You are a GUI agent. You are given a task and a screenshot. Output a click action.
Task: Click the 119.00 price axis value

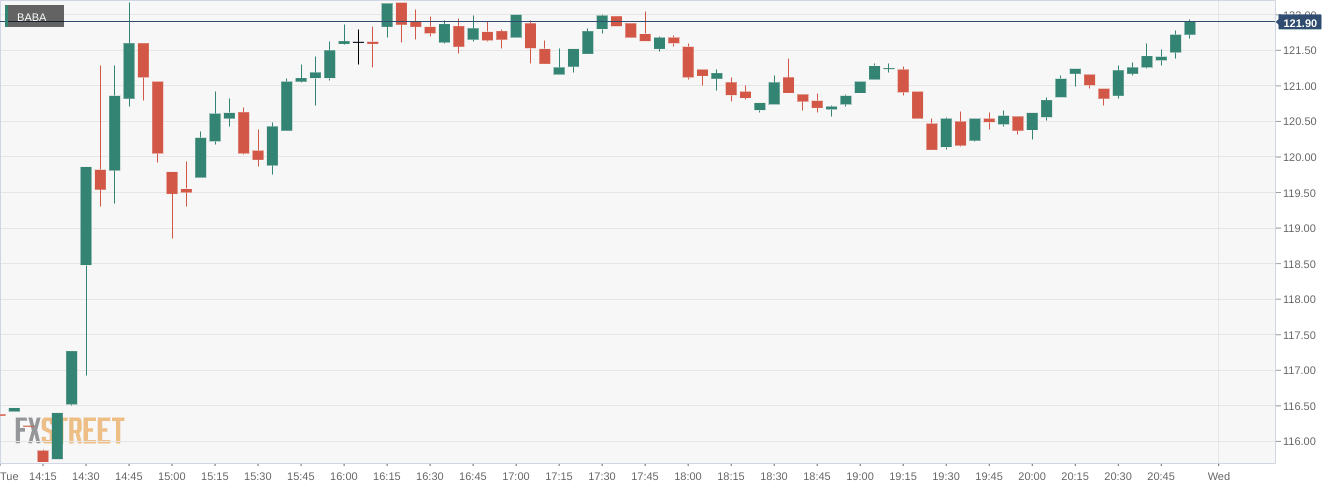click(1299, 228)
